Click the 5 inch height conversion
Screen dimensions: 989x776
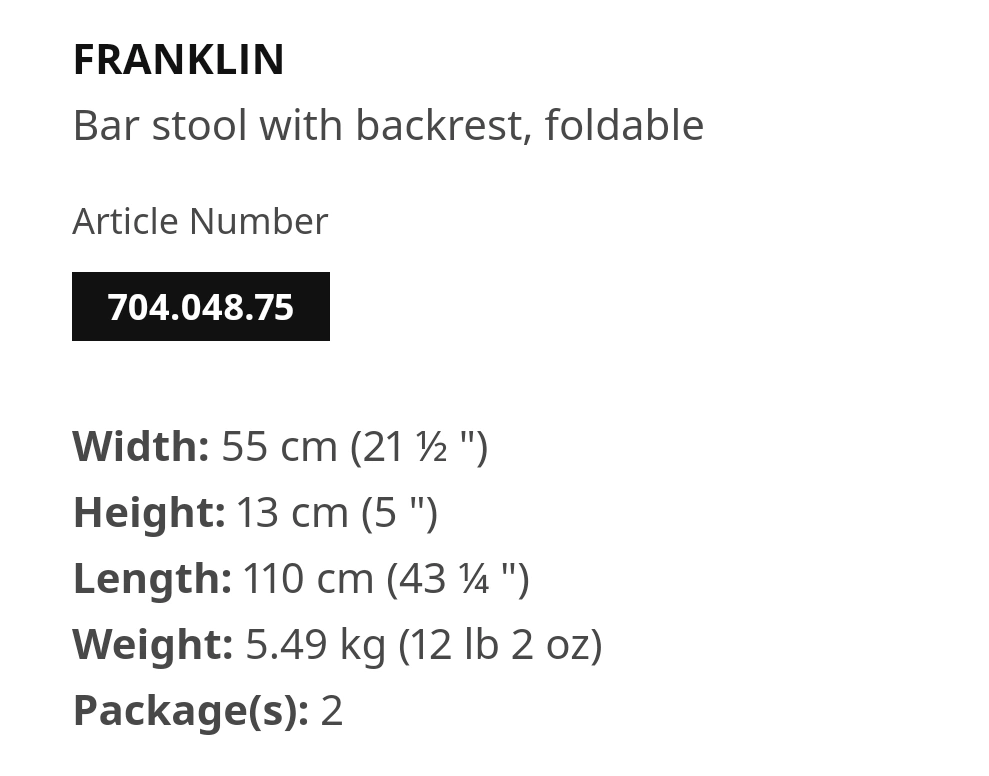(x=399, y=512)
